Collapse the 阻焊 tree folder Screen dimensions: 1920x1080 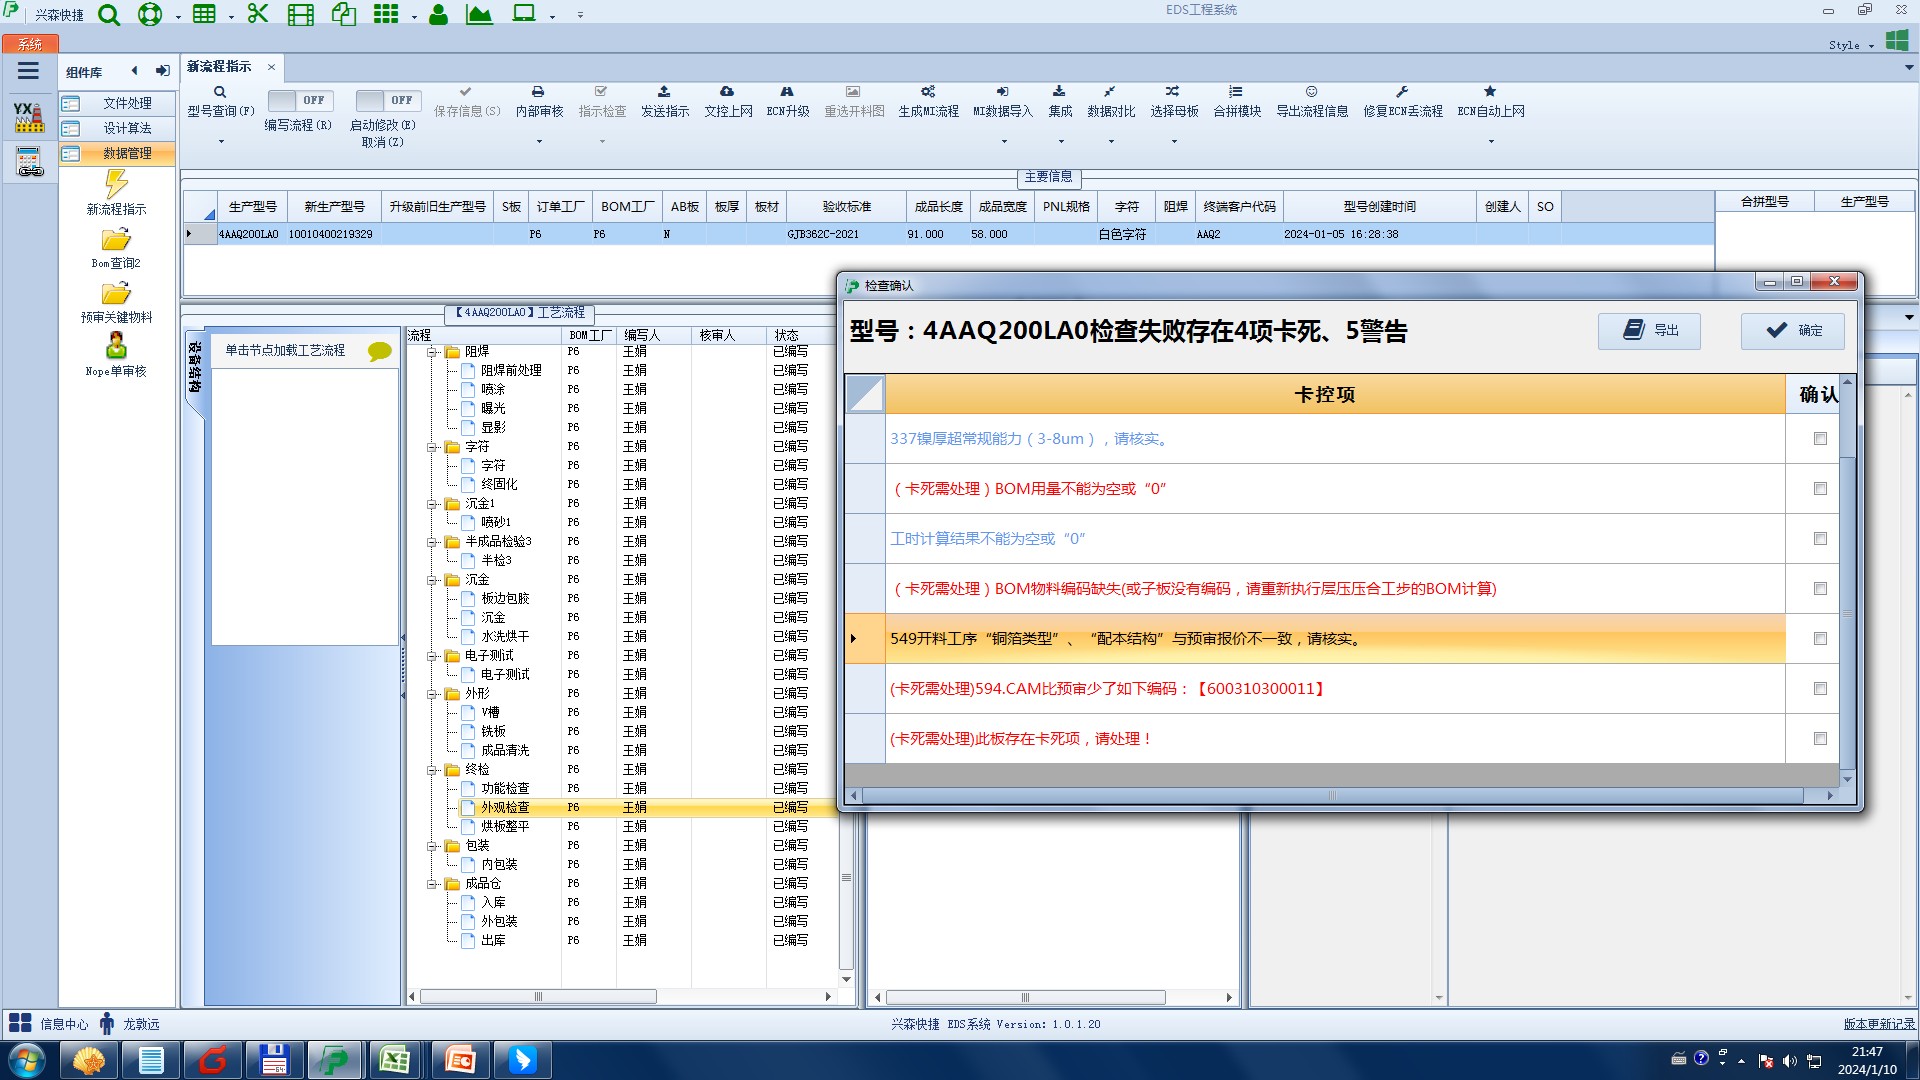tap(433, 352)
